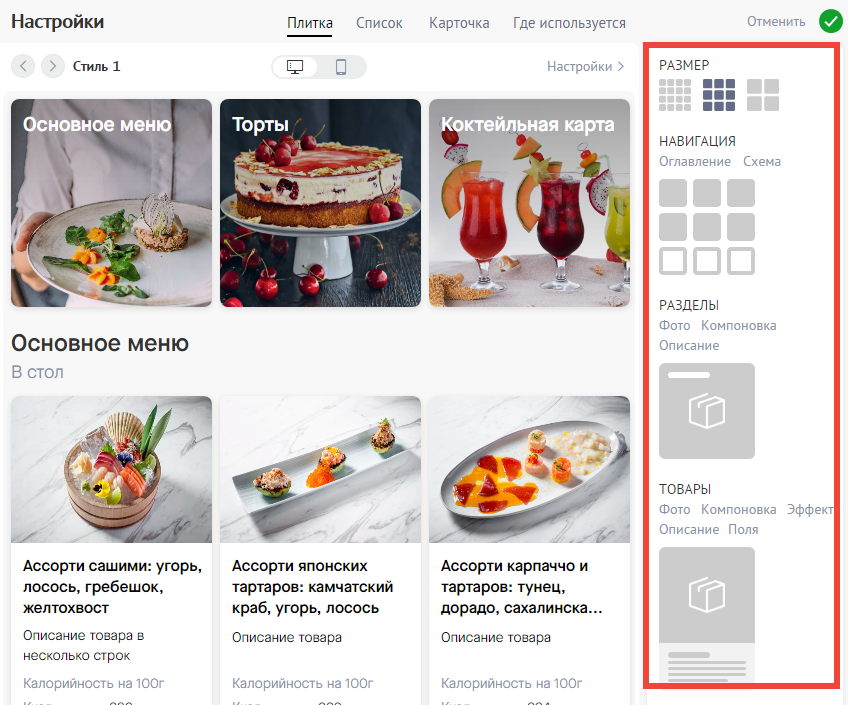This screenshot has width=848, height=705.
Task: Open the Плитка tab
Action: coord(310,23)
